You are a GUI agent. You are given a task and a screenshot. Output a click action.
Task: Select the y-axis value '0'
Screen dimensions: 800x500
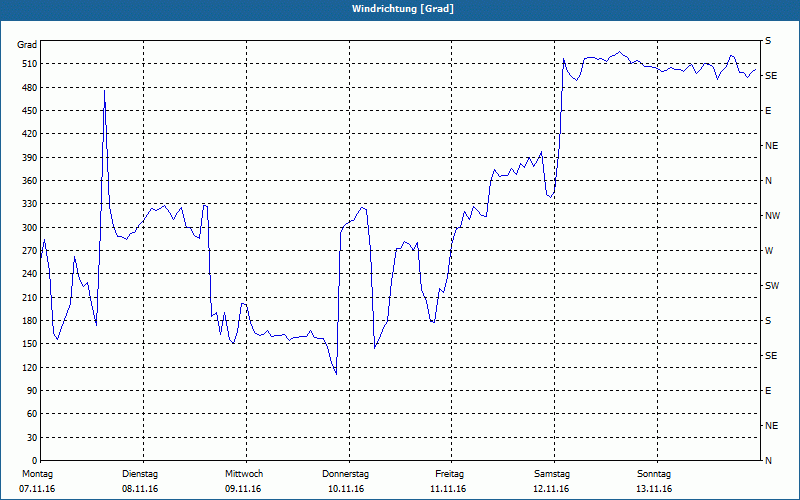click(x=34, y=460)
